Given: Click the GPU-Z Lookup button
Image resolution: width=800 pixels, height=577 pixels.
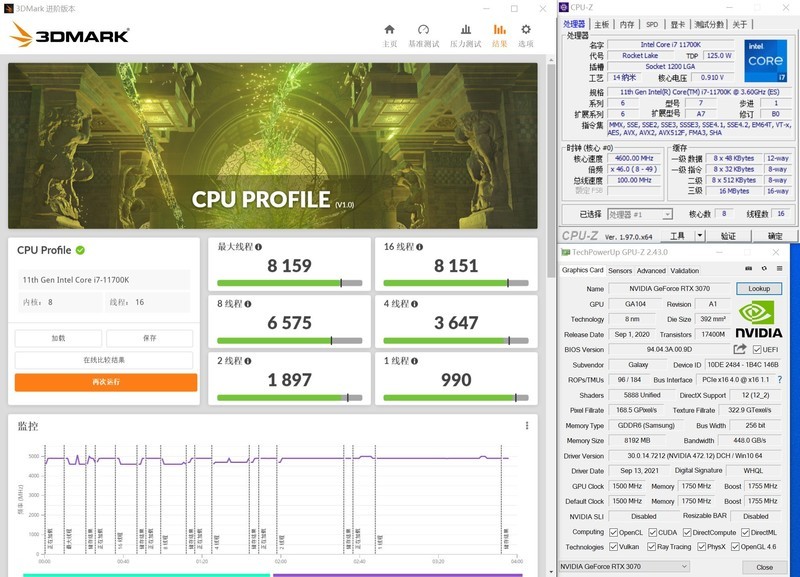Looking at the screenshot, I should [759, 288].
